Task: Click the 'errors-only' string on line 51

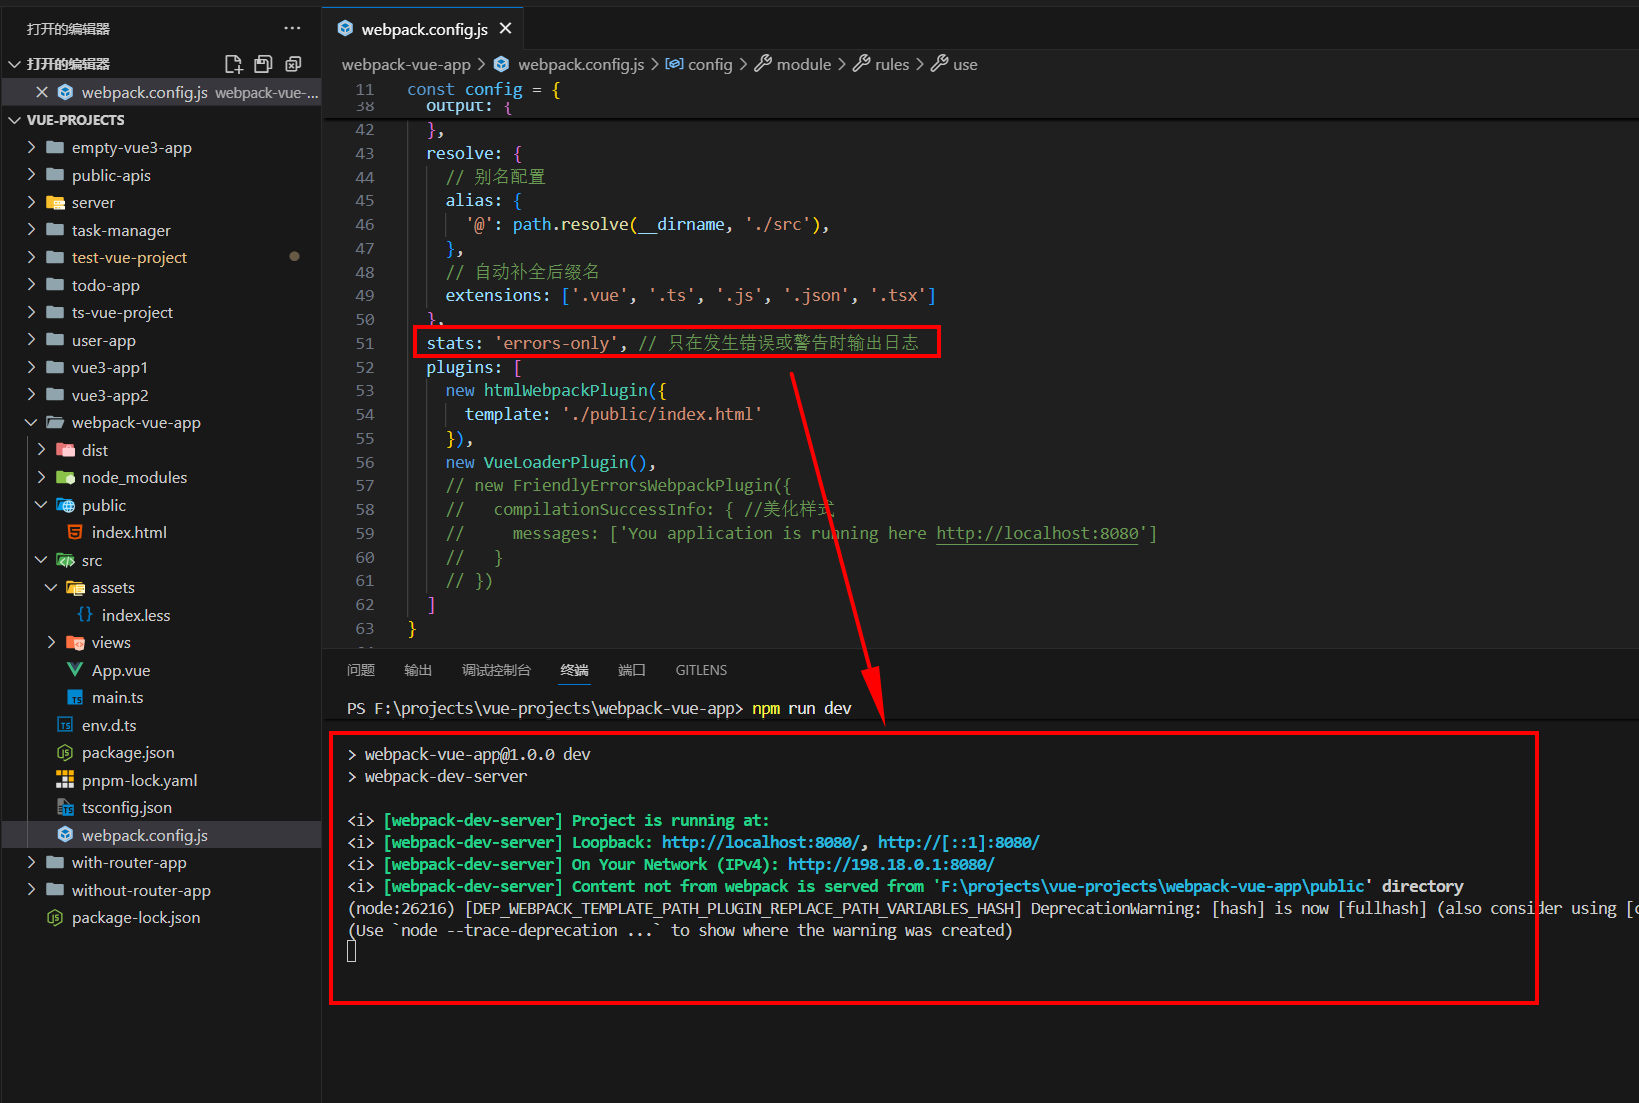Action: point(556,343)
